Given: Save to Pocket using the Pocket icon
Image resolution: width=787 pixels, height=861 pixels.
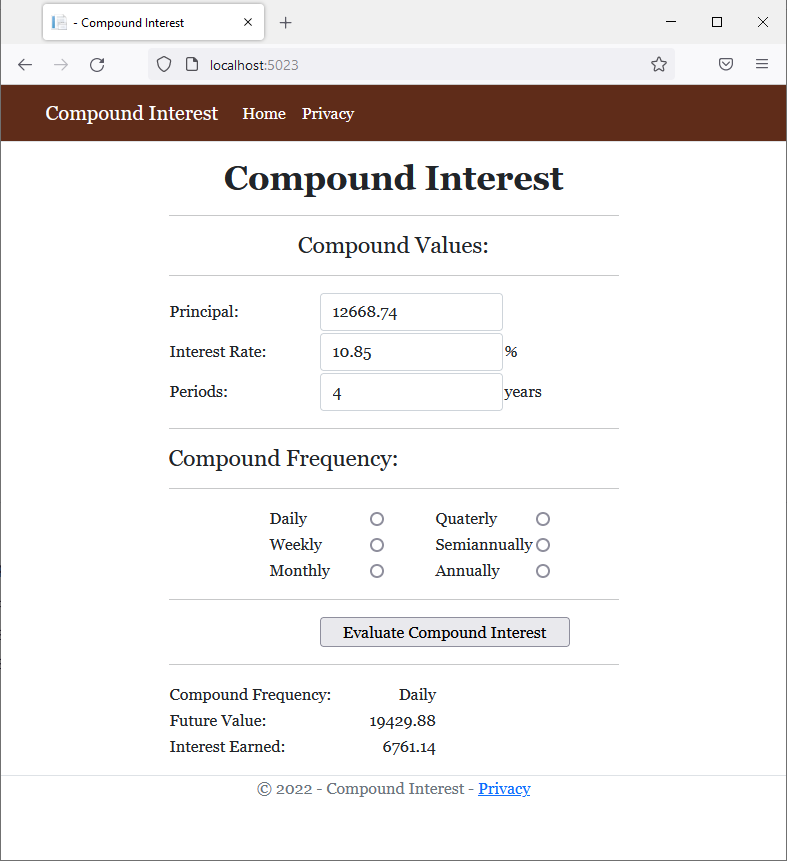Looking at the screenshot, I should [x=725, y=64].
